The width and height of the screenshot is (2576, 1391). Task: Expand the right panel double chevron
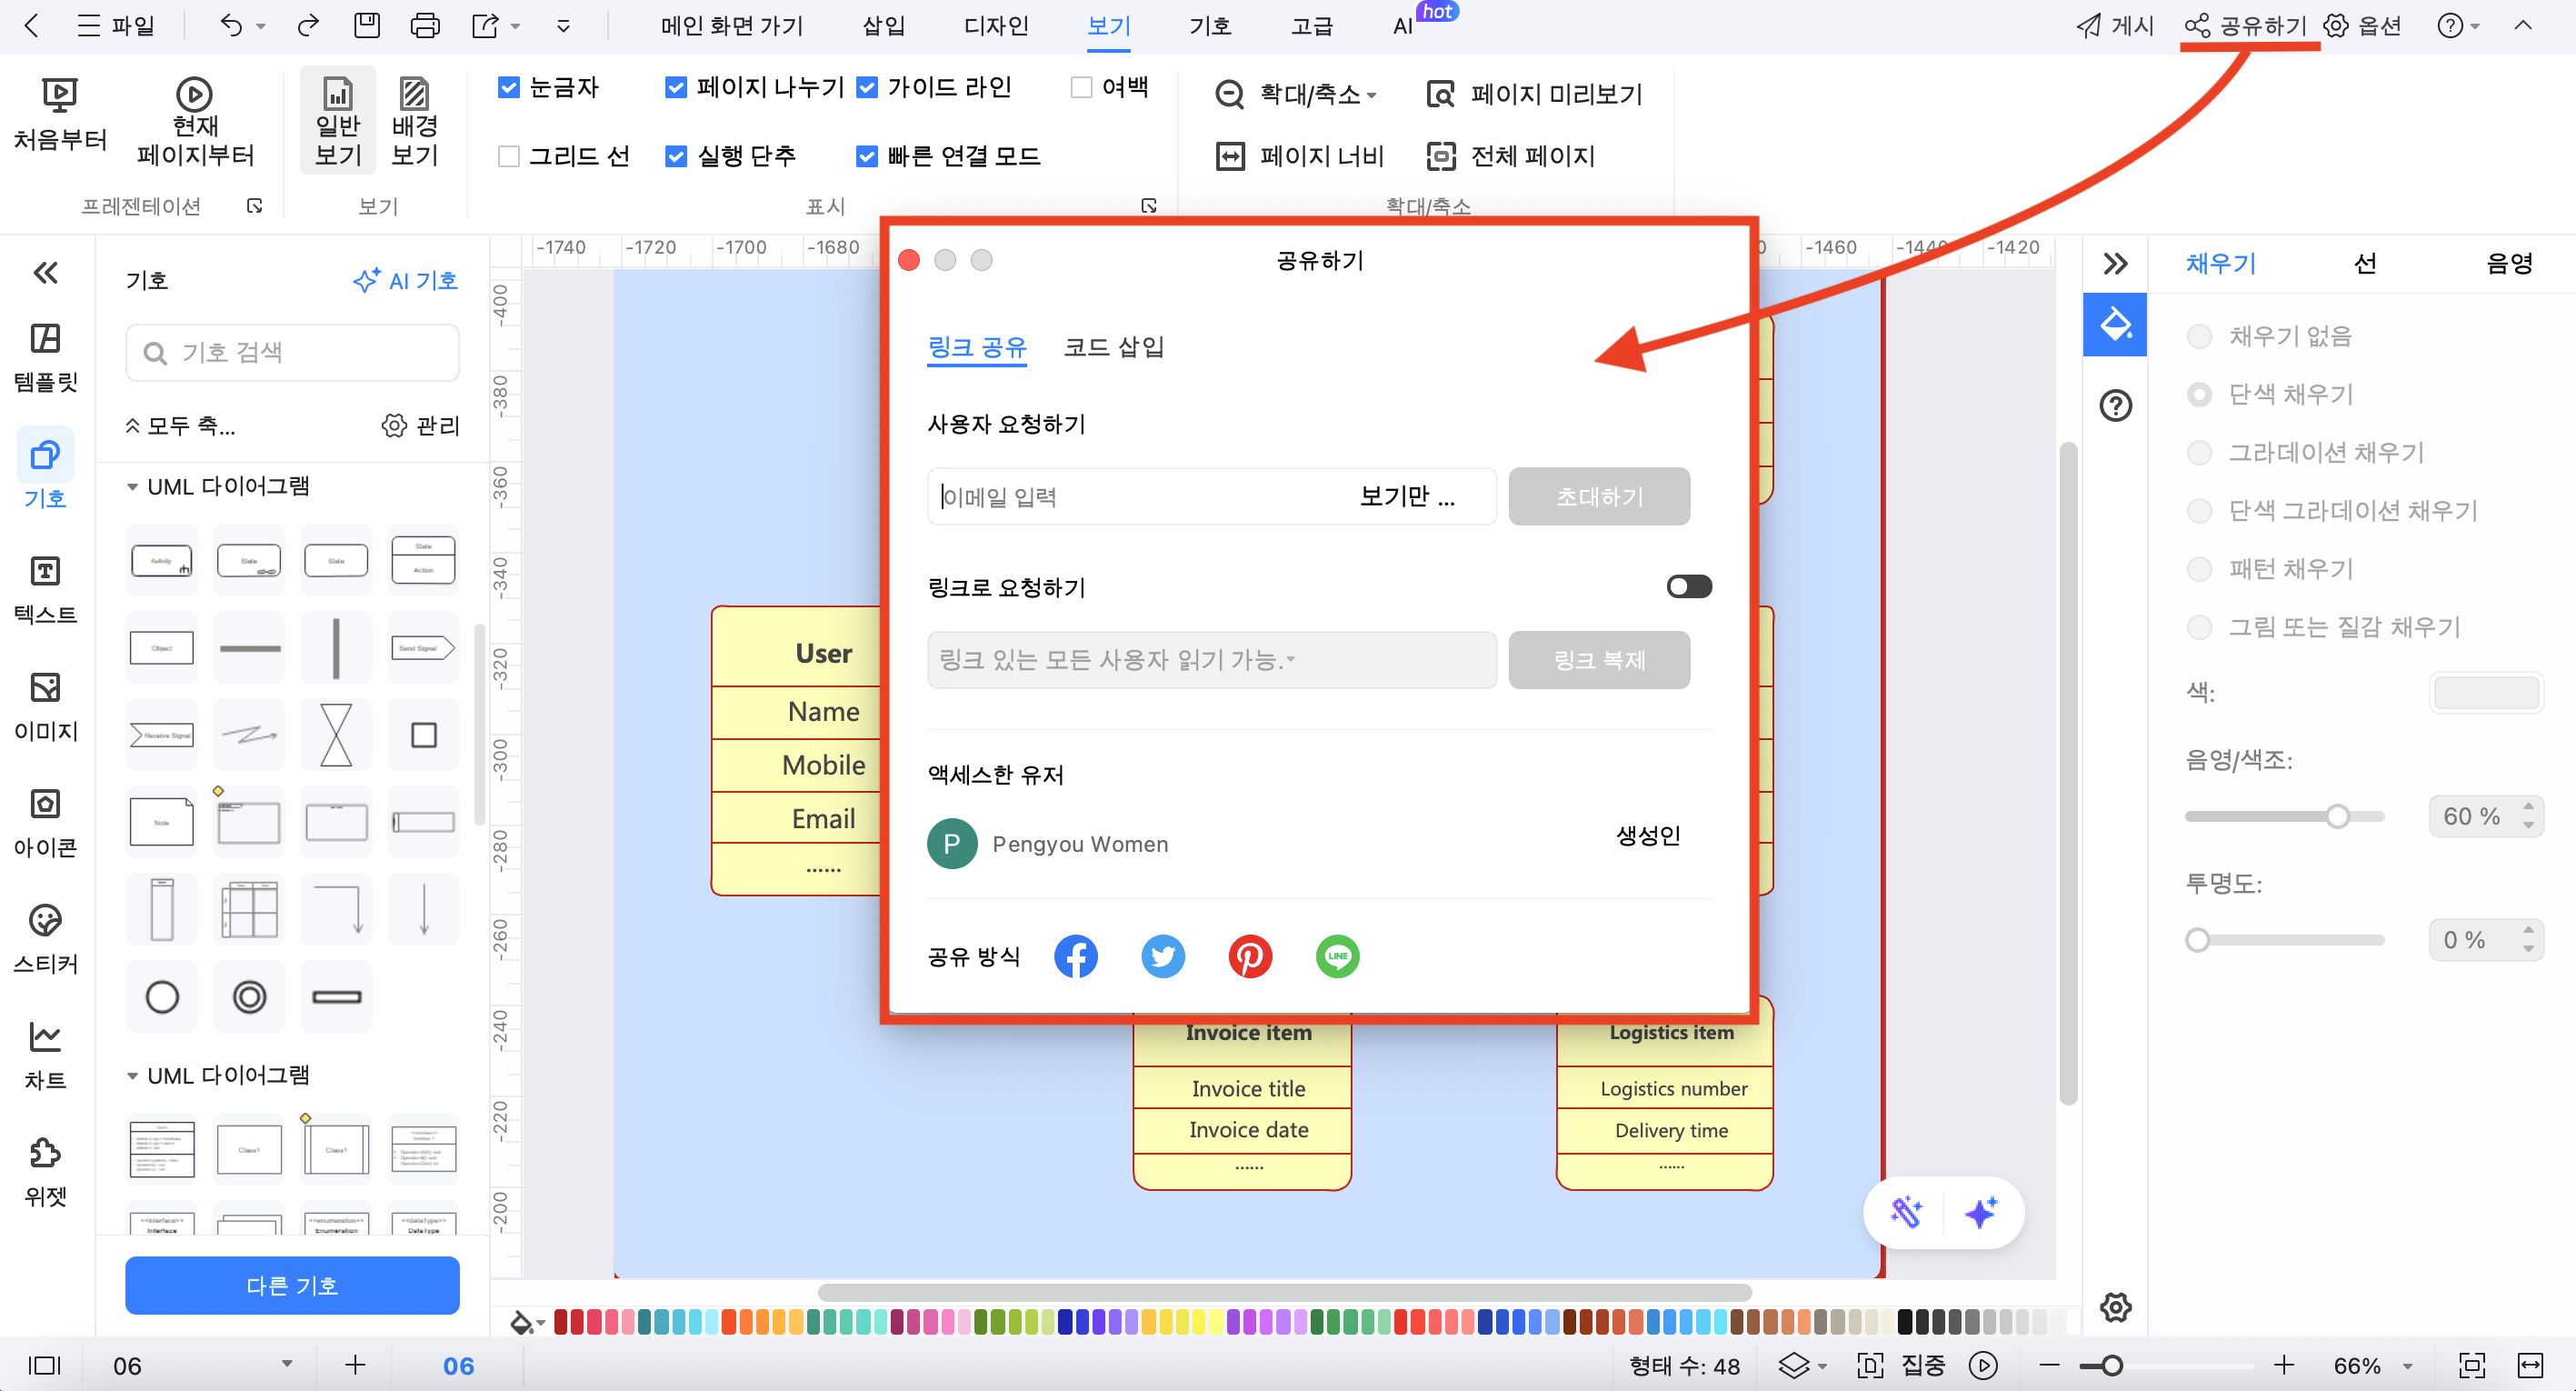pyautogui.click(x=2115, y=264)
